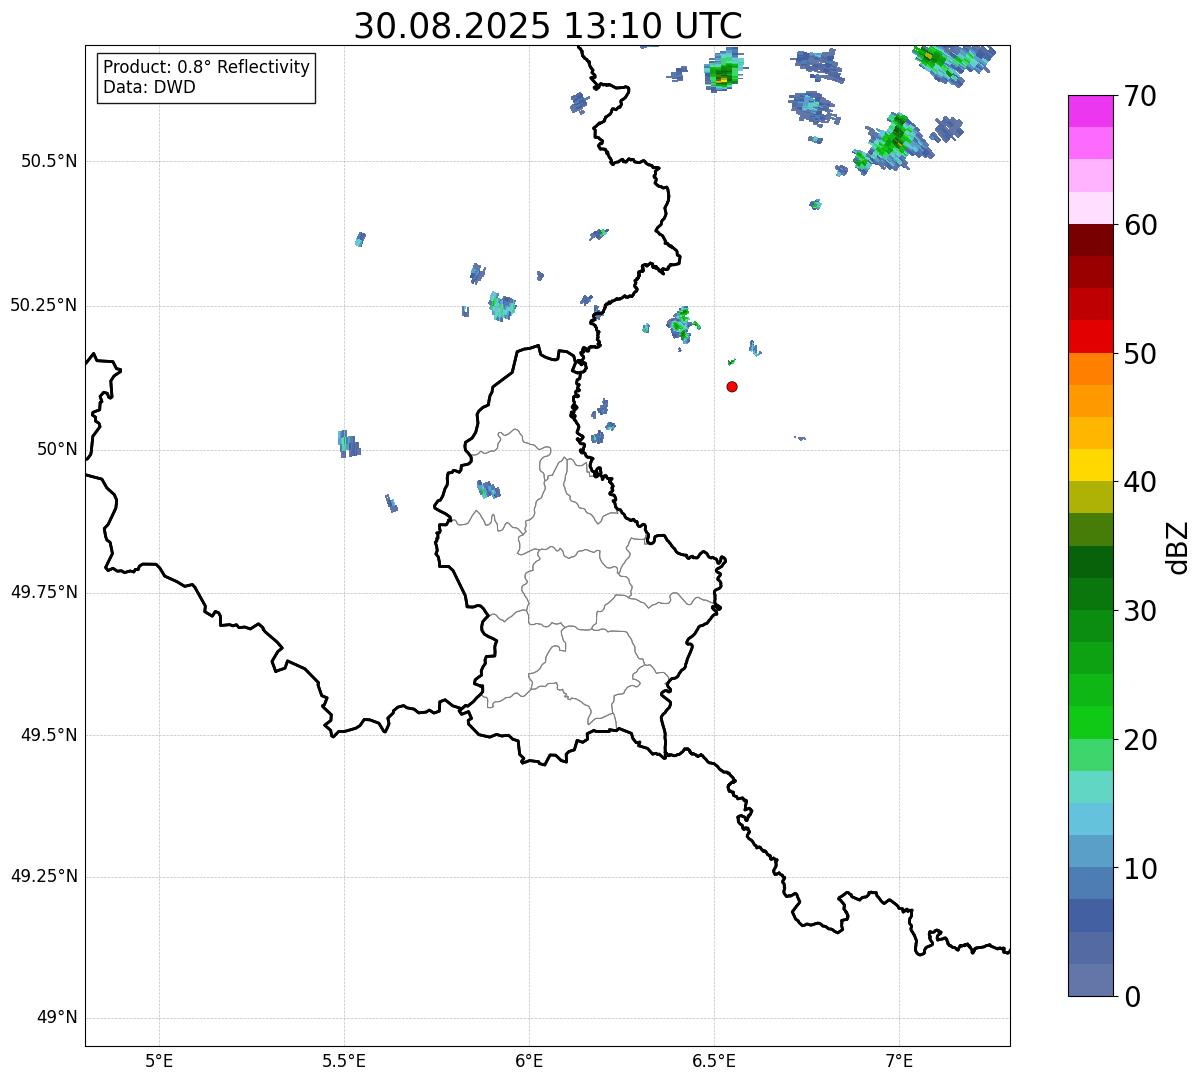Select the bright yellow swatch just above 40
The width and height of the screenshot is (1202, 1081).
click(1090, 465)
